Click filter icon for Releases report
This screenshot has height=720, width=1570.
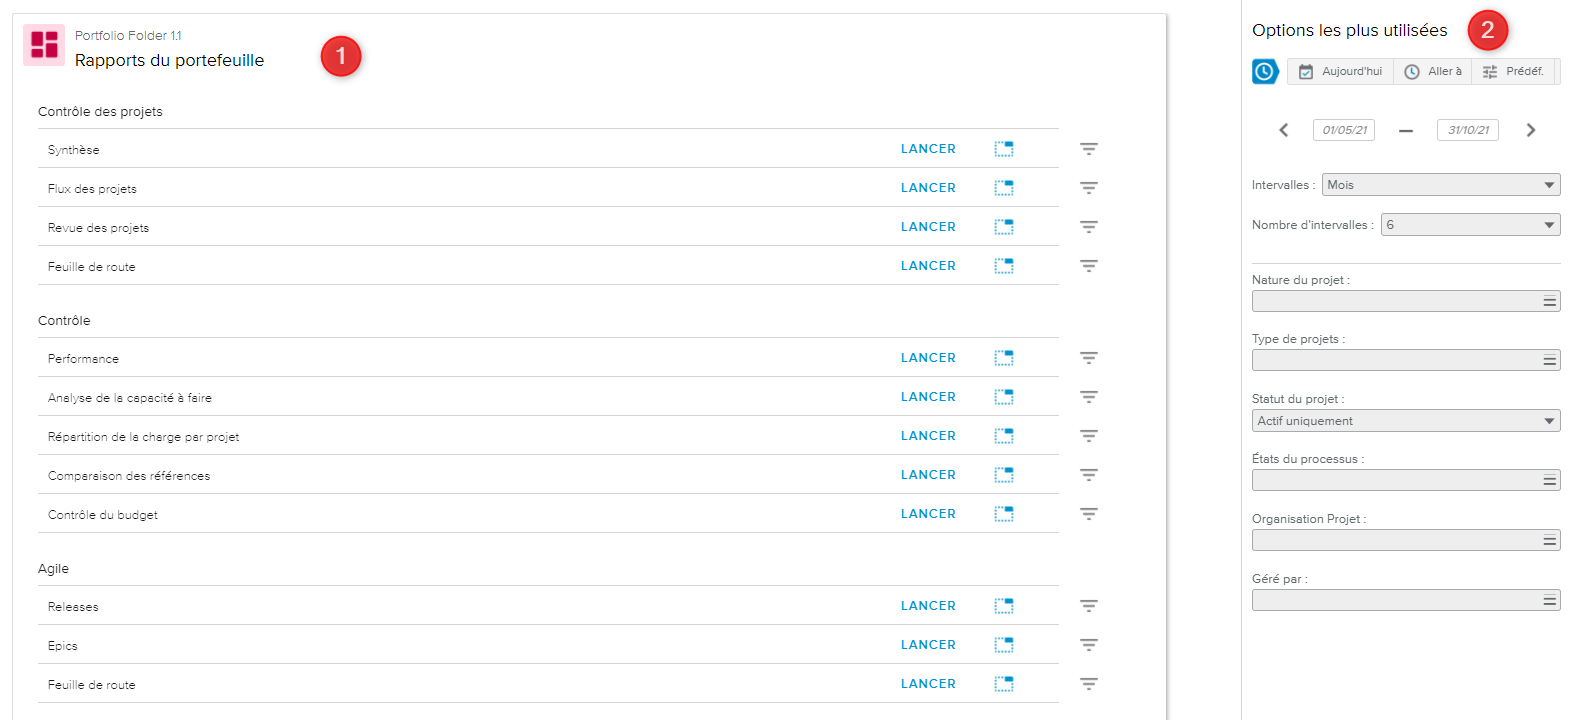coord(1088,606)
